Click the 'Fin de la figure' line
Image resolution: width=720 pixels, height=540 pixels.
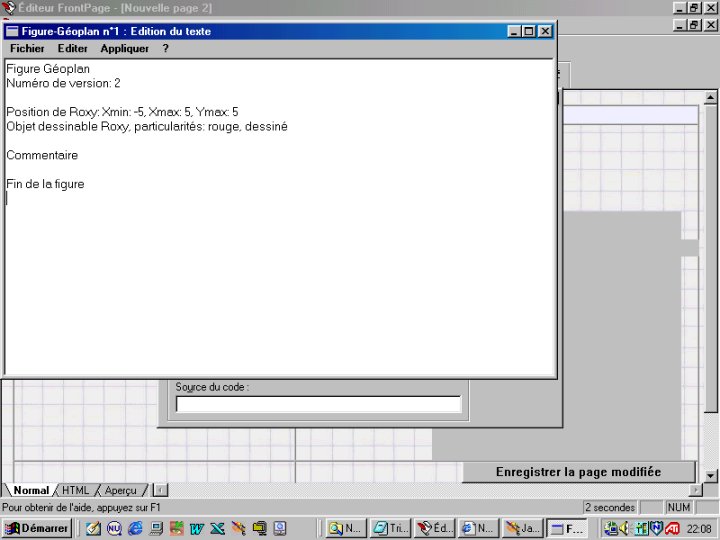[x=45, y=184]
